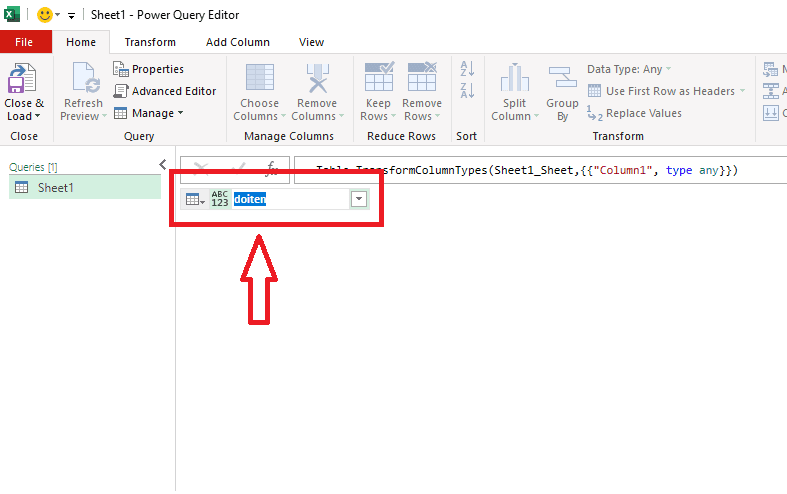Expand the Remove Columns dropdown arrow
This screenshot has width=787, height=494.
tap(341, 116)
